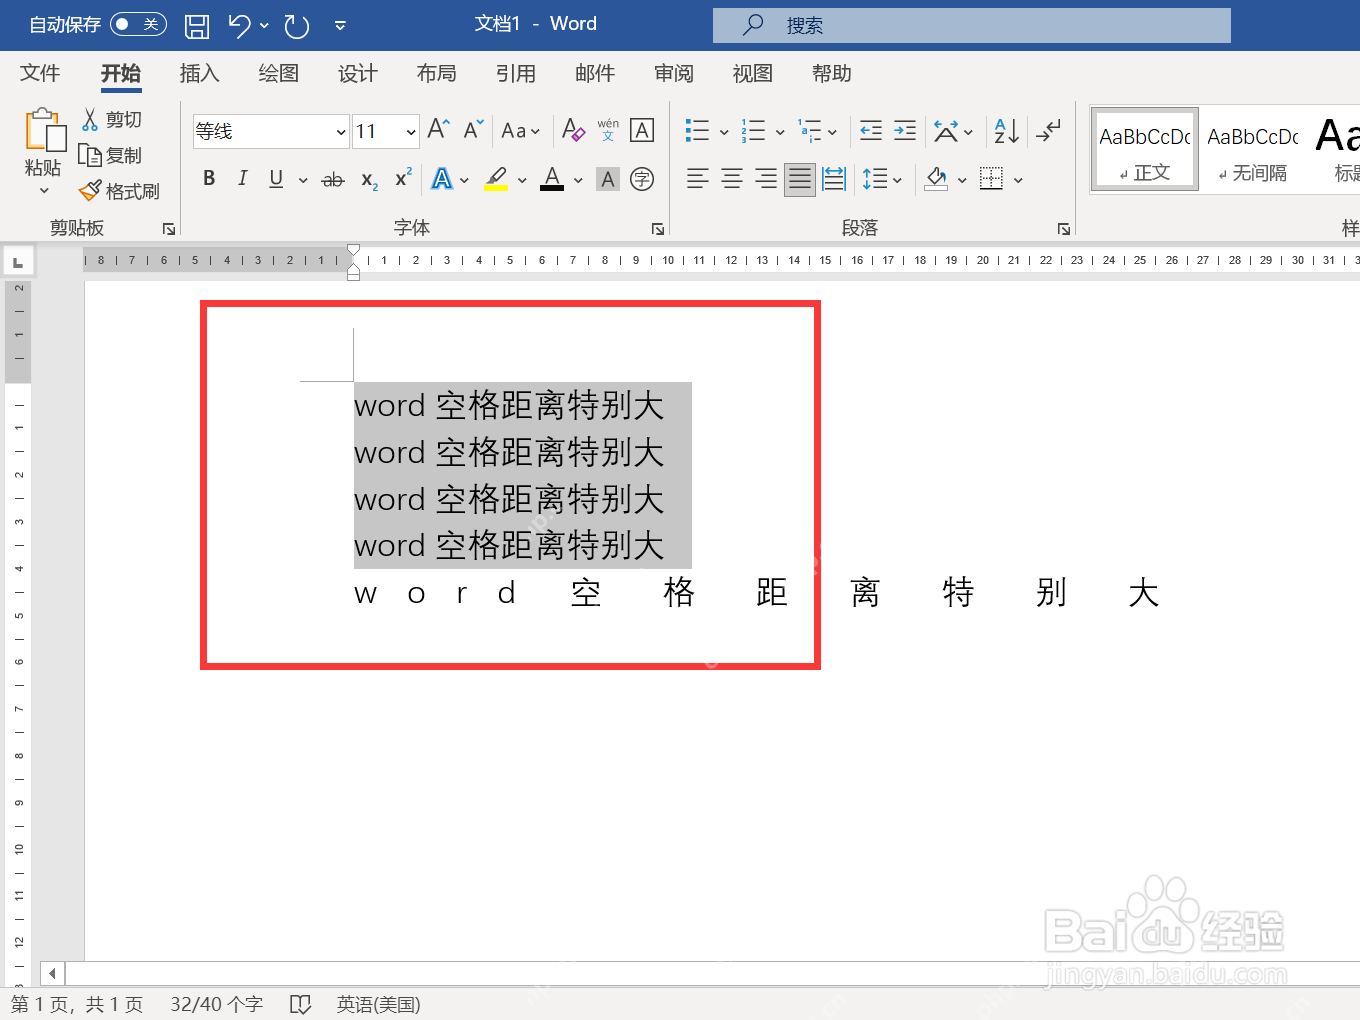Open Paragraph settings dialog launcher
The image size is (1360, 1020).
pos(1064,229)
